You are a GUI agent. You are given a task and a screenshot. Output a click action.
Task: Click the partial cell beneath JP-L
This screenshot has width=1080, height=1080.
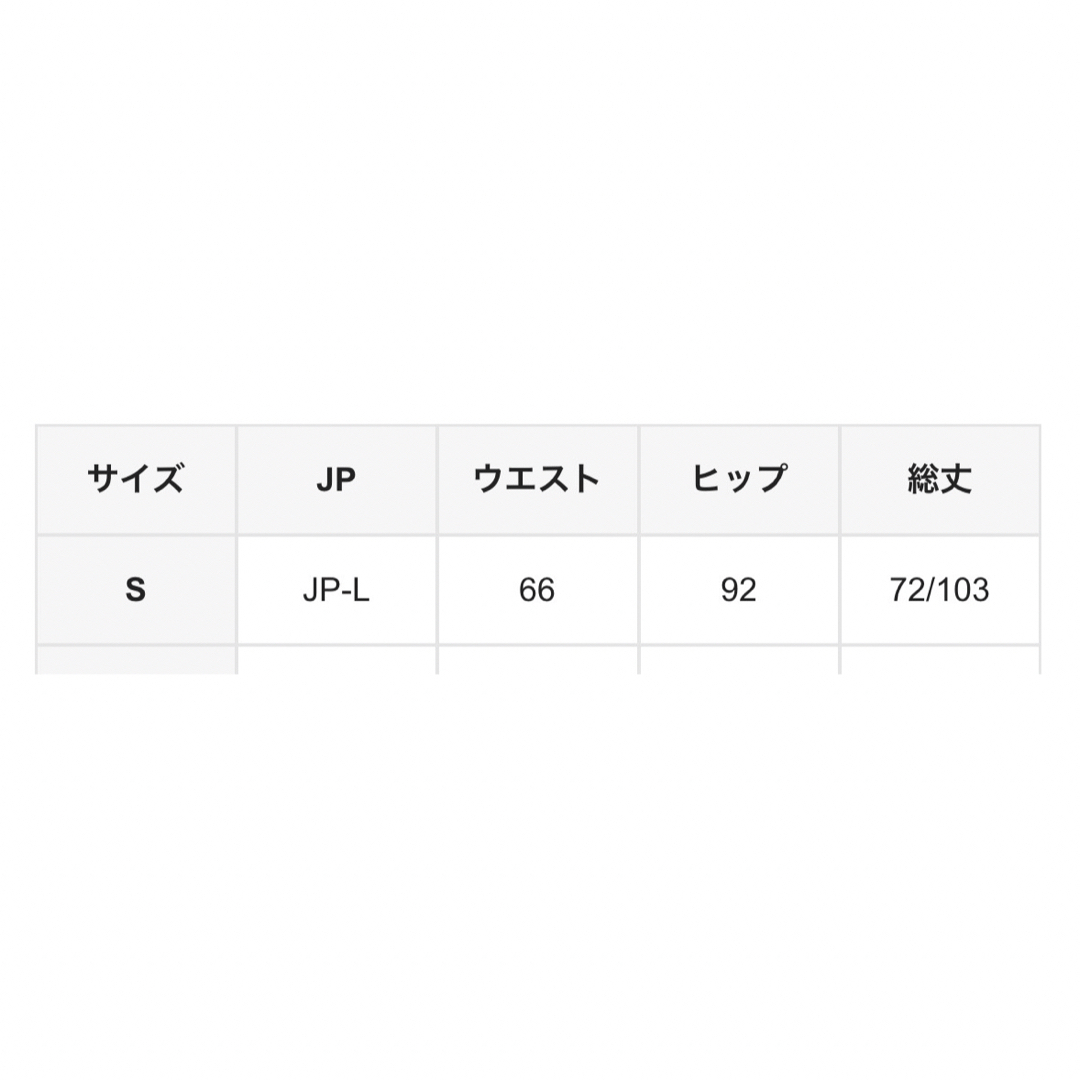pyautogui.click(x=337, y=660)
